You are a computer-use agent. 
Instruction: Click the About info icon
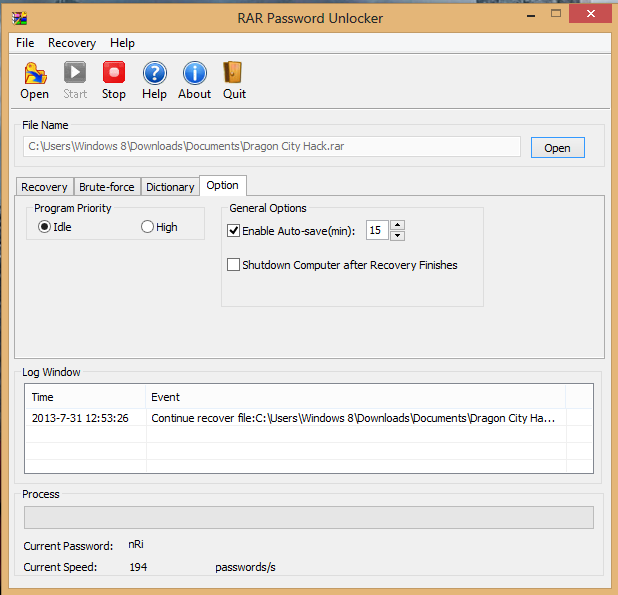coord(195,73)
